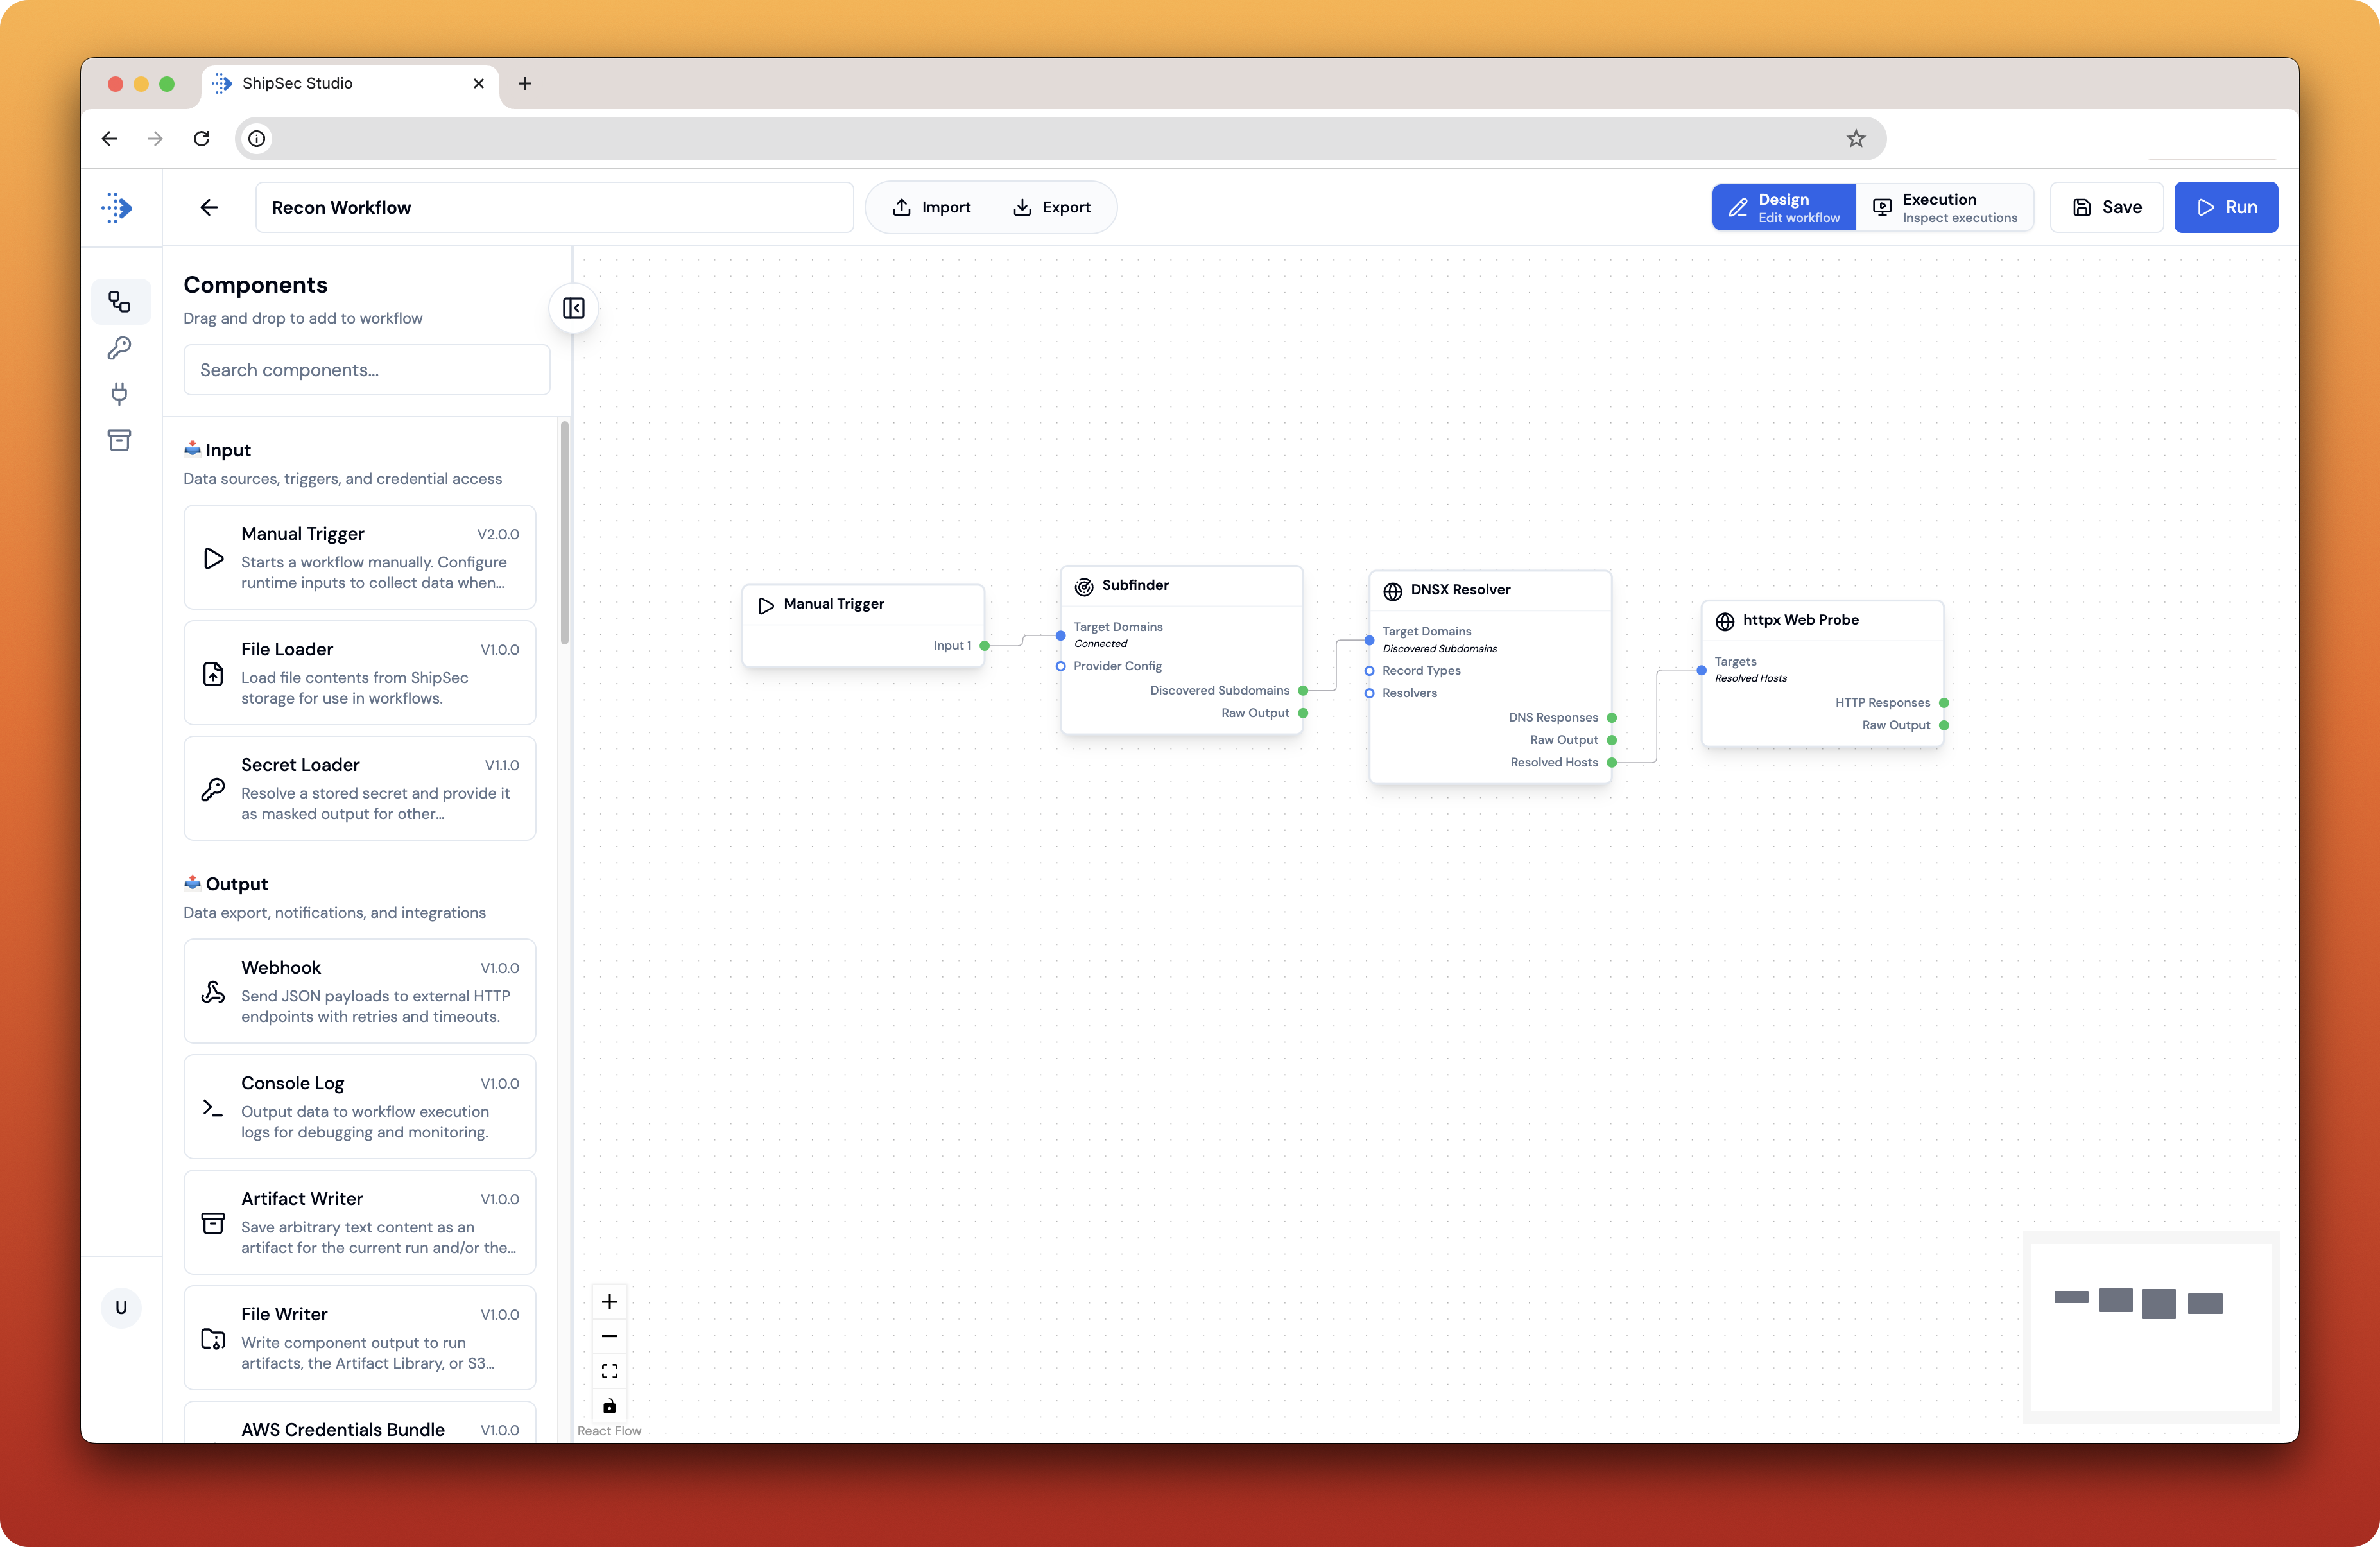Save the Recon Workflow
Viewport: 2380px width, 1547px height.
(2106, 207)
